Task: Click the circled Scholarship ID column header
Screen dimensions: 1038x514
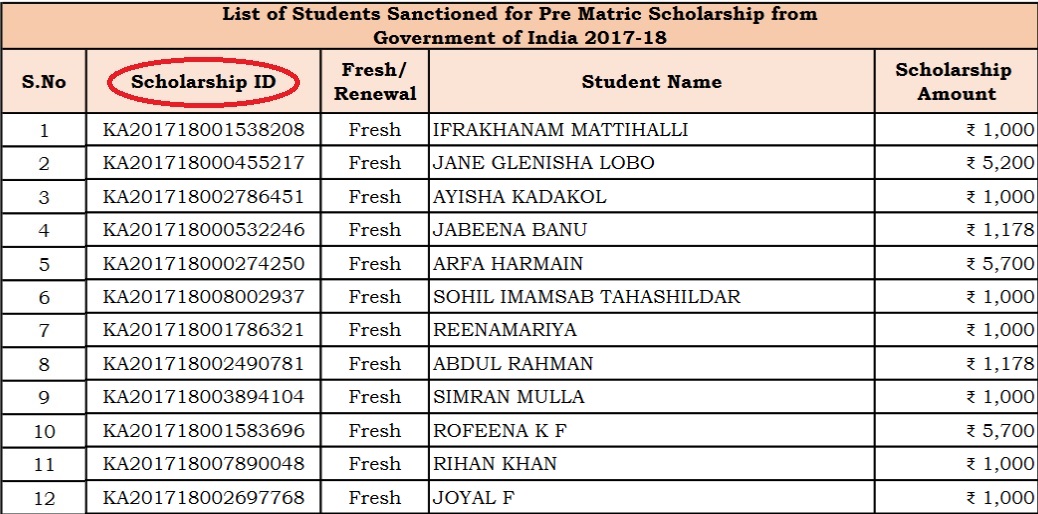Action: click(x=203, y=82)
